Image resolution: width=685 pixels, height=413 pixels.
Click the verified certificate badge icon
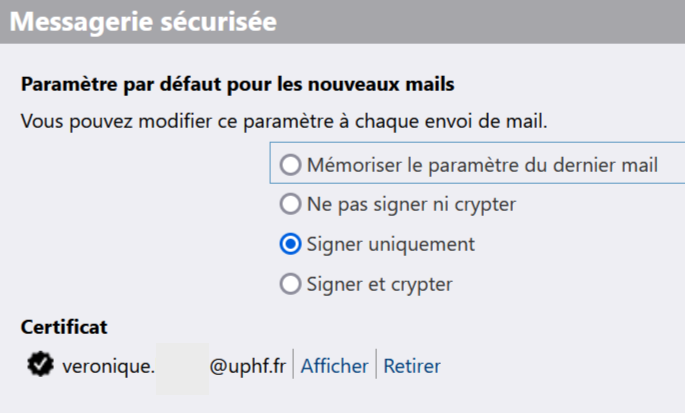coord(39,366)
